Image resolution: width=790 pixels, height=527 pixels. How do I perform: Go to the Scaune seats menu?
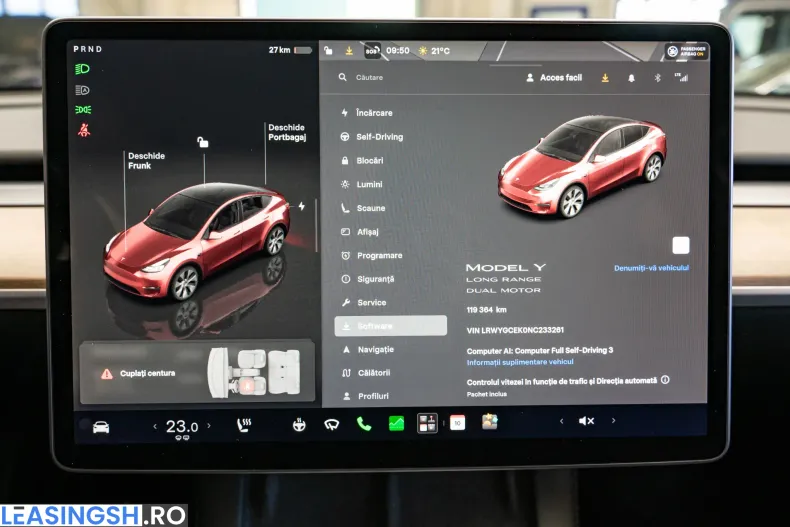coord(363,208)
